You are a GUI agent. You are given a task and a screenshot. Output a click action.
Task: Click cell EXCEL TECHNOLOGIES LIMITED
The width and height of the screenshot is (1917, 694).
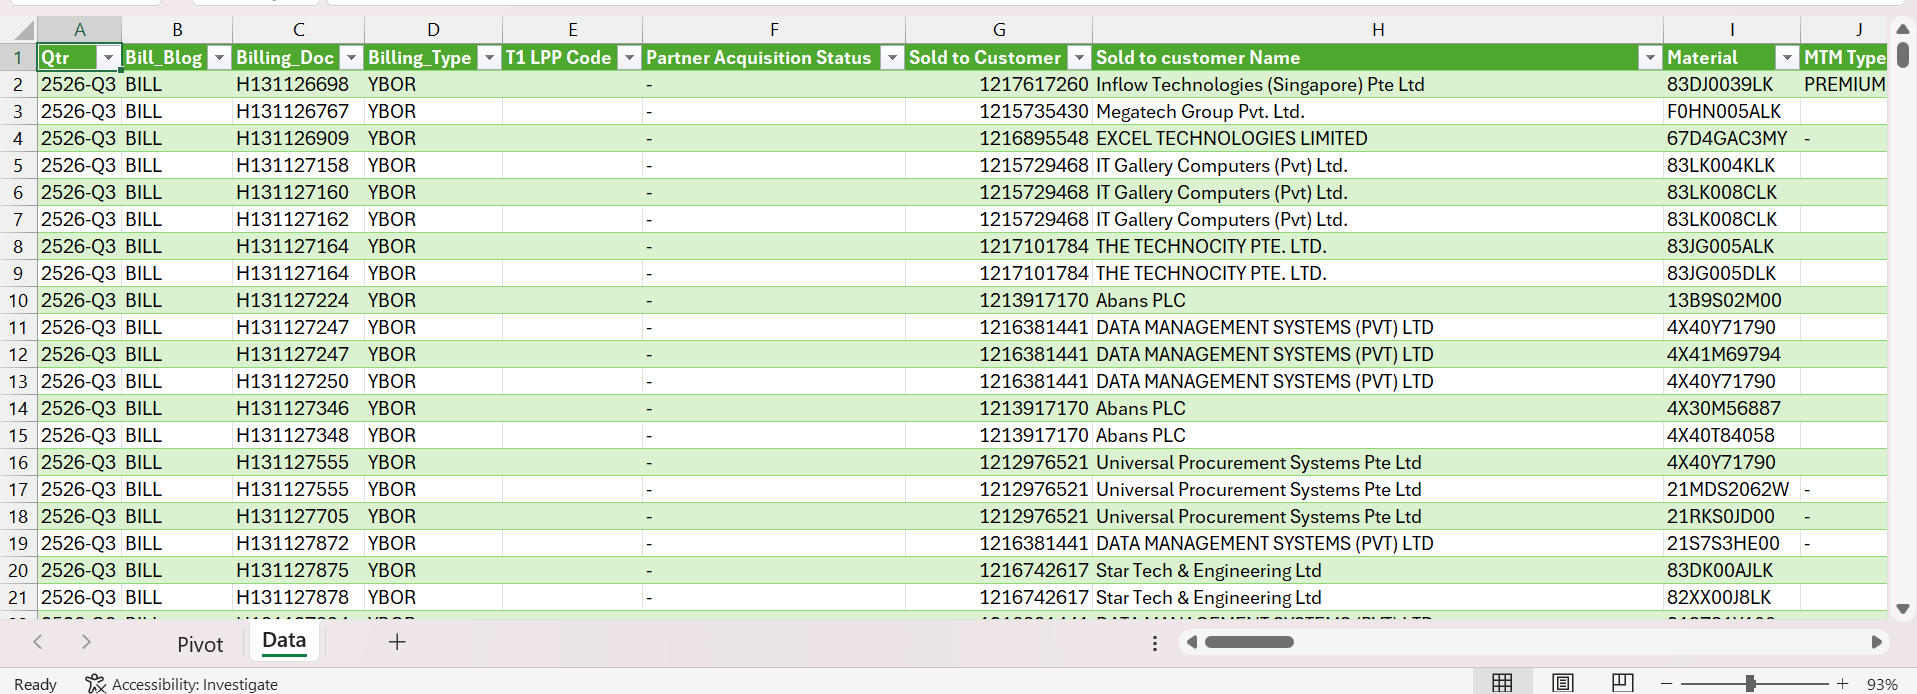click(1378, 139)
